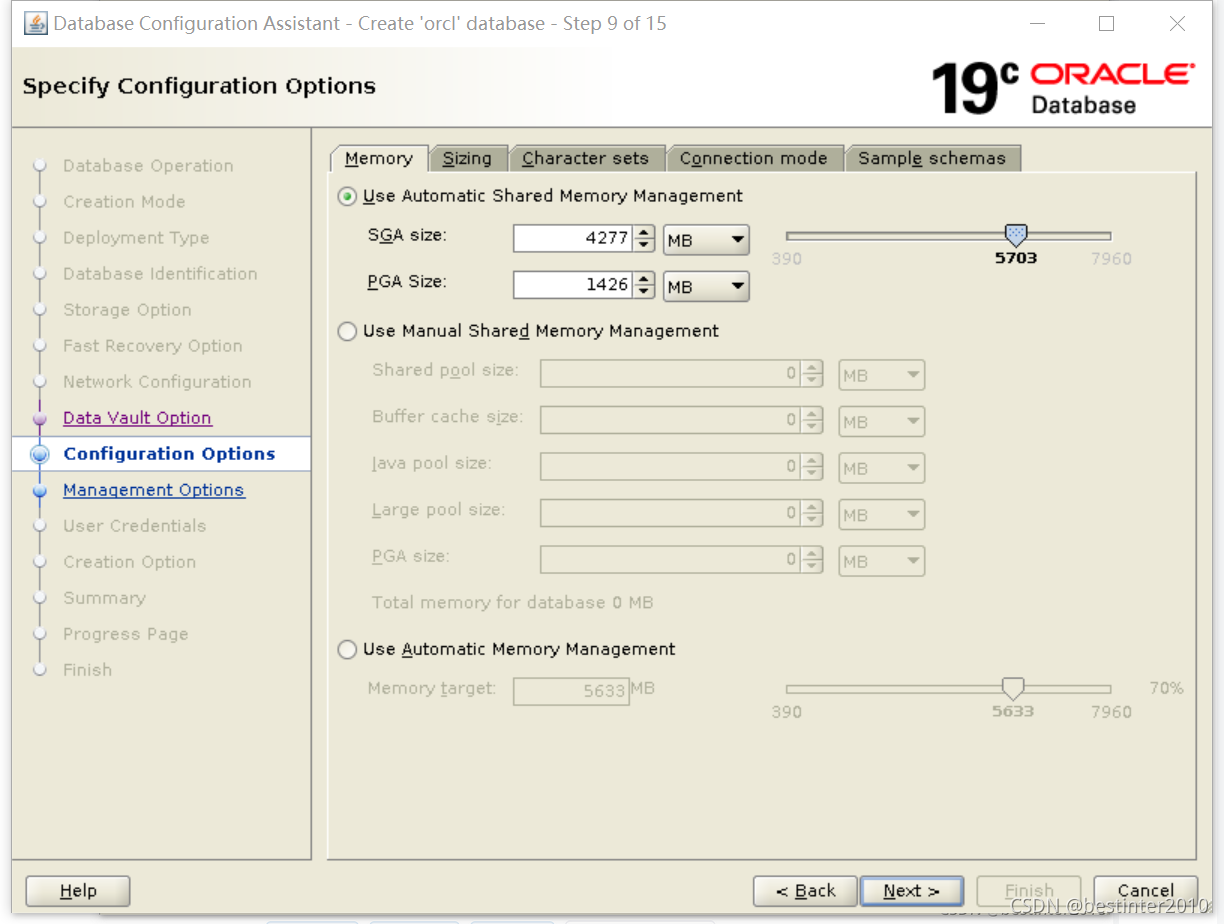Click the Java application icon in title bar

35,23
